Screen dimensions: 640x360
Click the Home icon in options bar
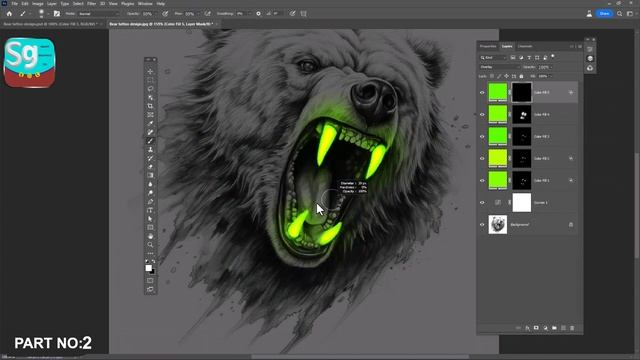tap(9, 13)
